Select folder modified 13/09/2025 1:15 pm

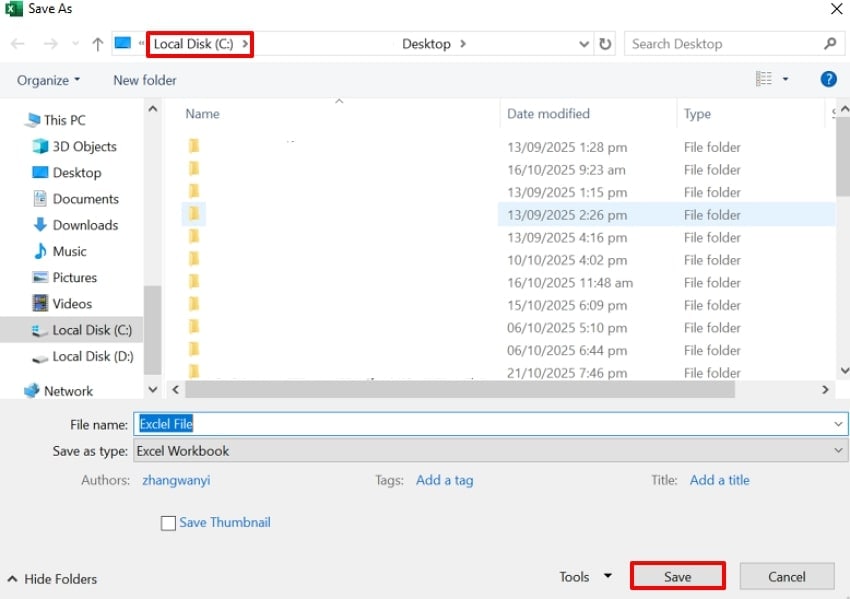click(x=508, y=192)
